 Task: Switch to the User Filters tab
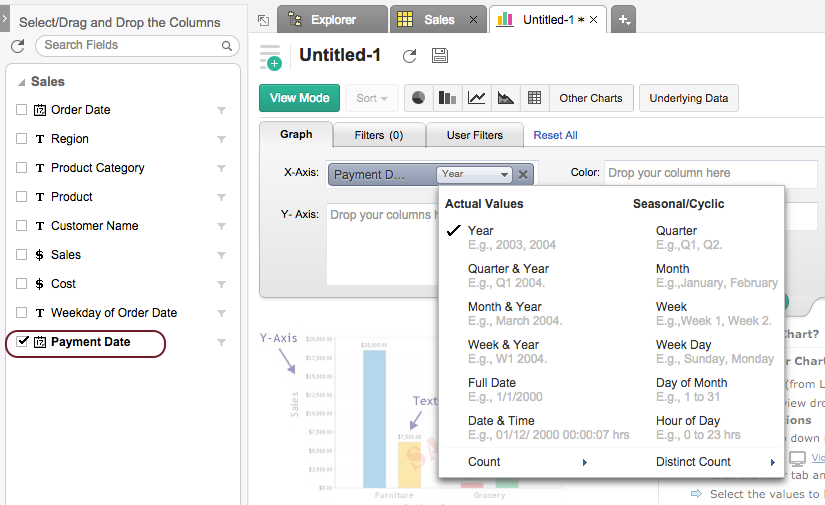point(475,135)
